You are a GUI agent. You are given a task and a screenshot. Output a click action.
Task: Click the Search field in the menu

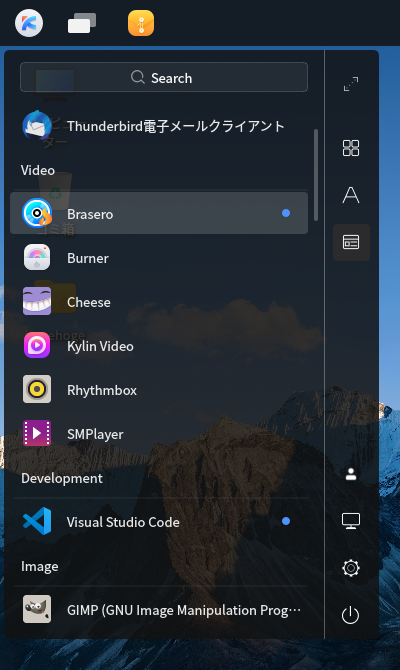click(164, 77)
